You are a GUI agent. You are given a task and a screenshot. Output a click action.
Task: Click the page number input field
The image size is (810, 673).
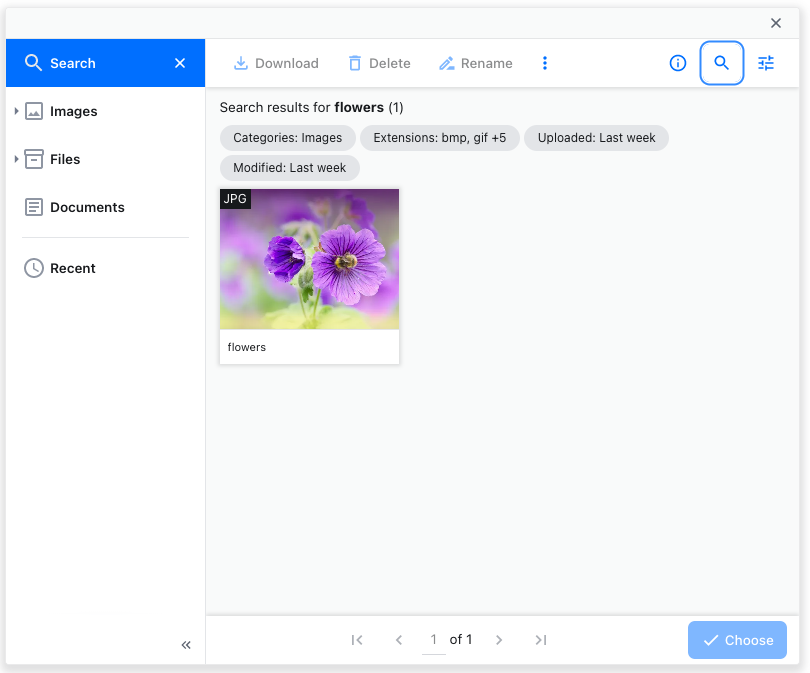433,640
